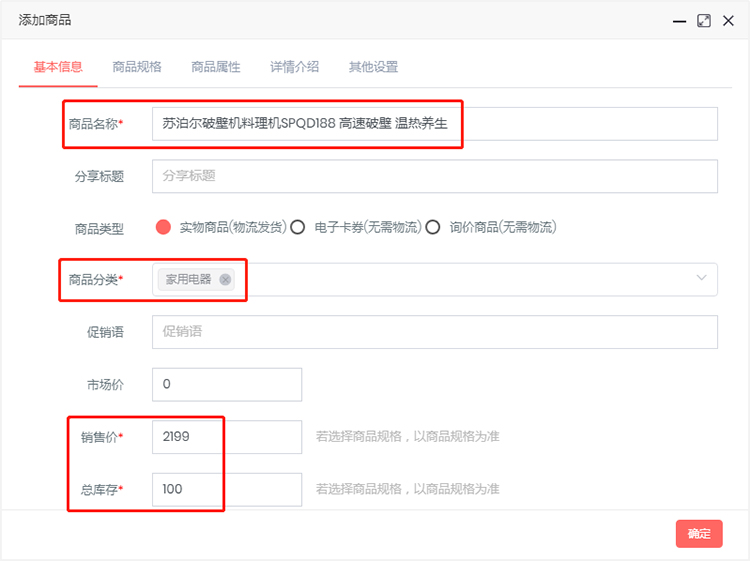Go to the 详情介绍 tab
This screenshot has width=750, height=561.
294,66
